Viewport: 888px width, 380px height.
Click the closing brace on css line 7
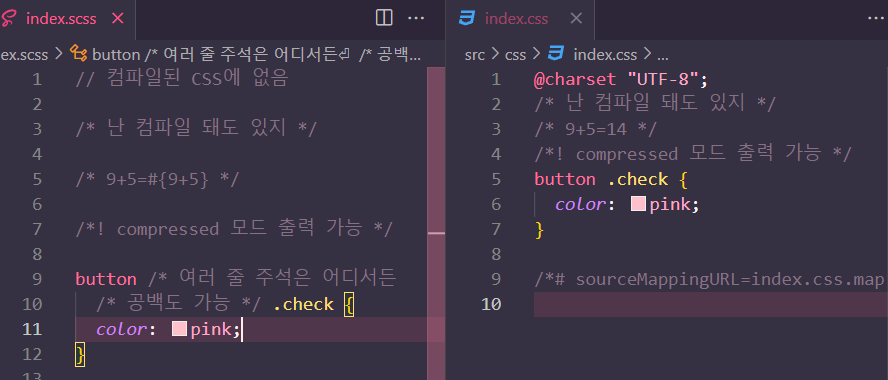pos(539,230)
